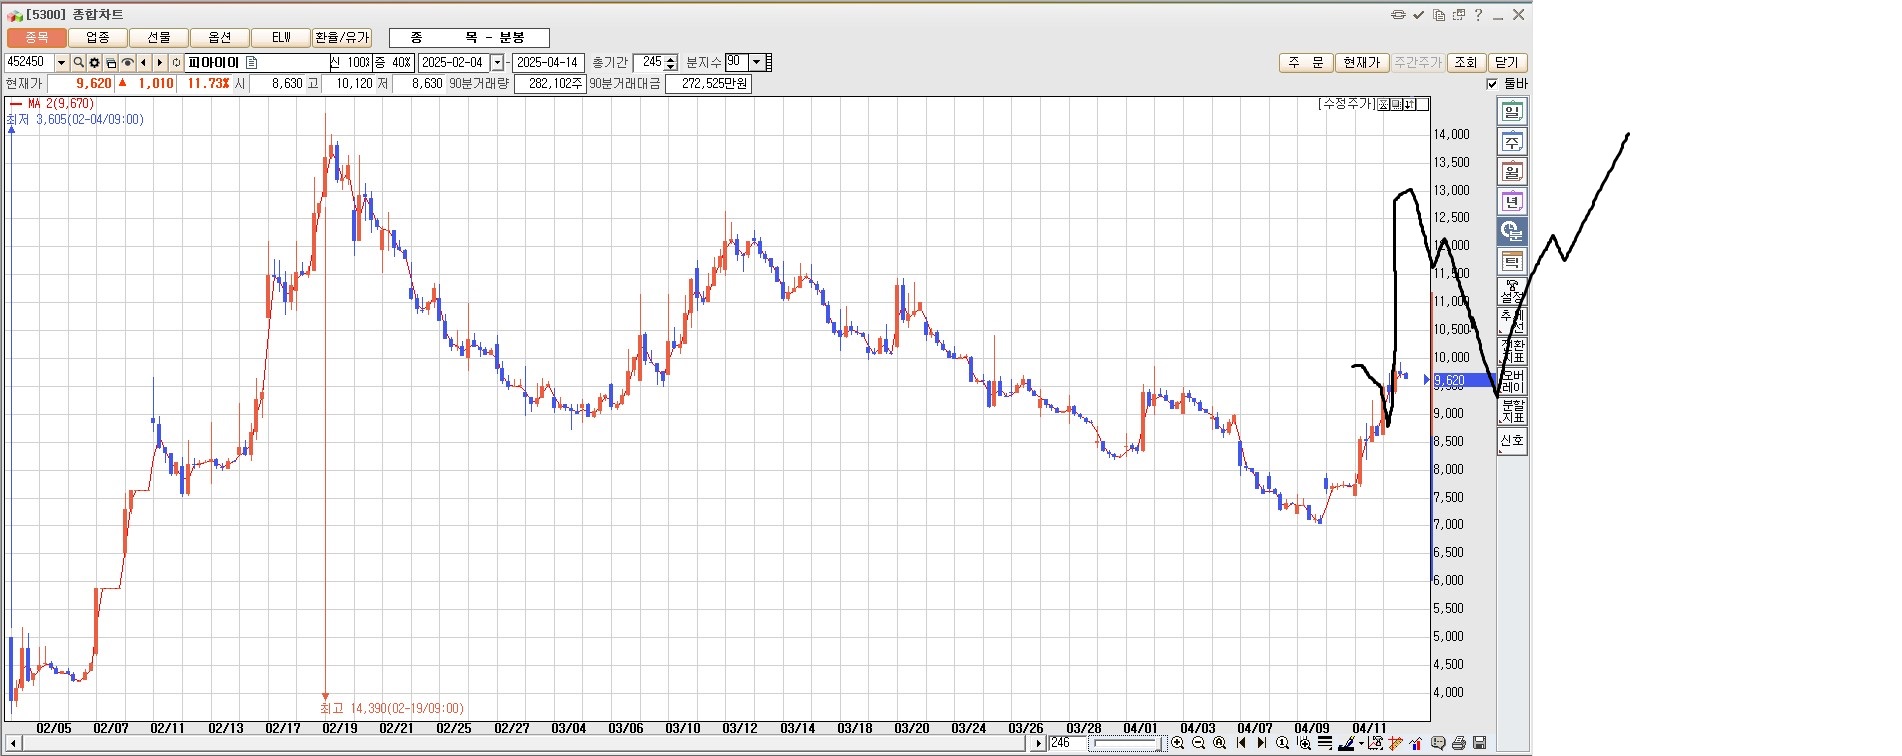This screenshot has width=1902, height=756.
Task: Toggle the 툴바 checkbox
Action: coord(1492,84)
